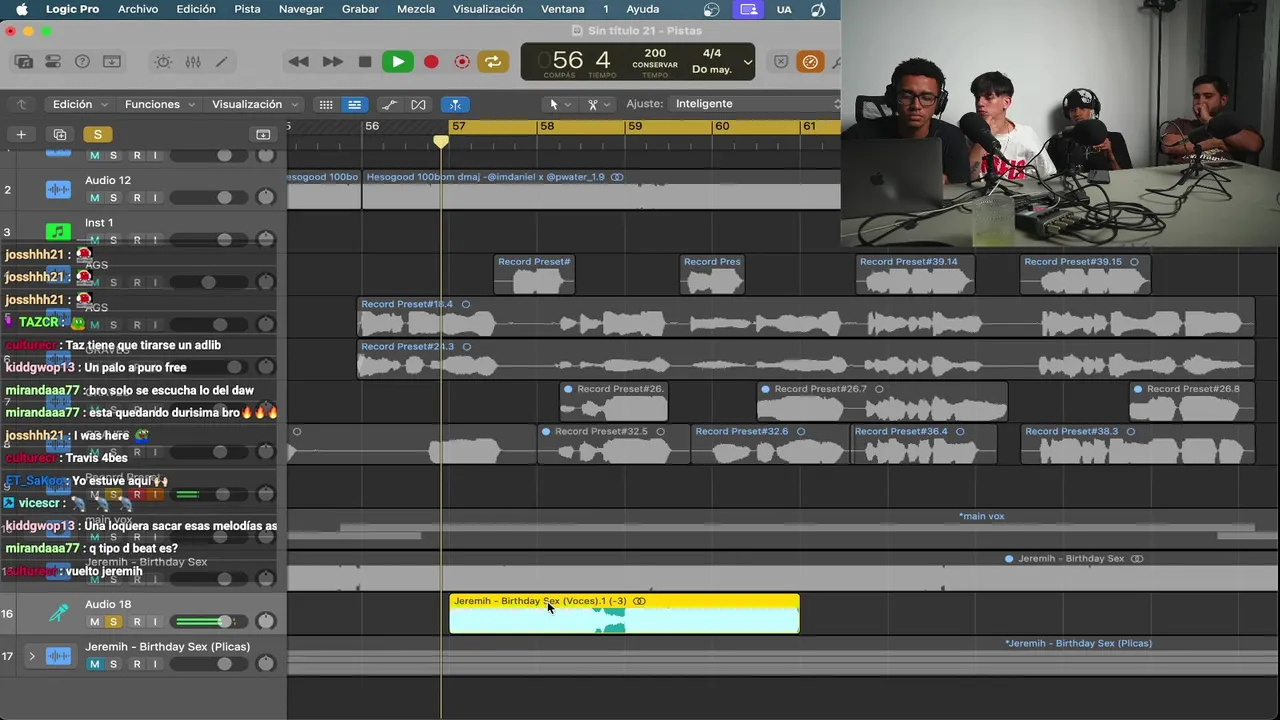Image resolution: width=1280 pixels, height=720 pixels.
Task: Click the Audio 18 pan knob
Action: (x=265, y=621)
